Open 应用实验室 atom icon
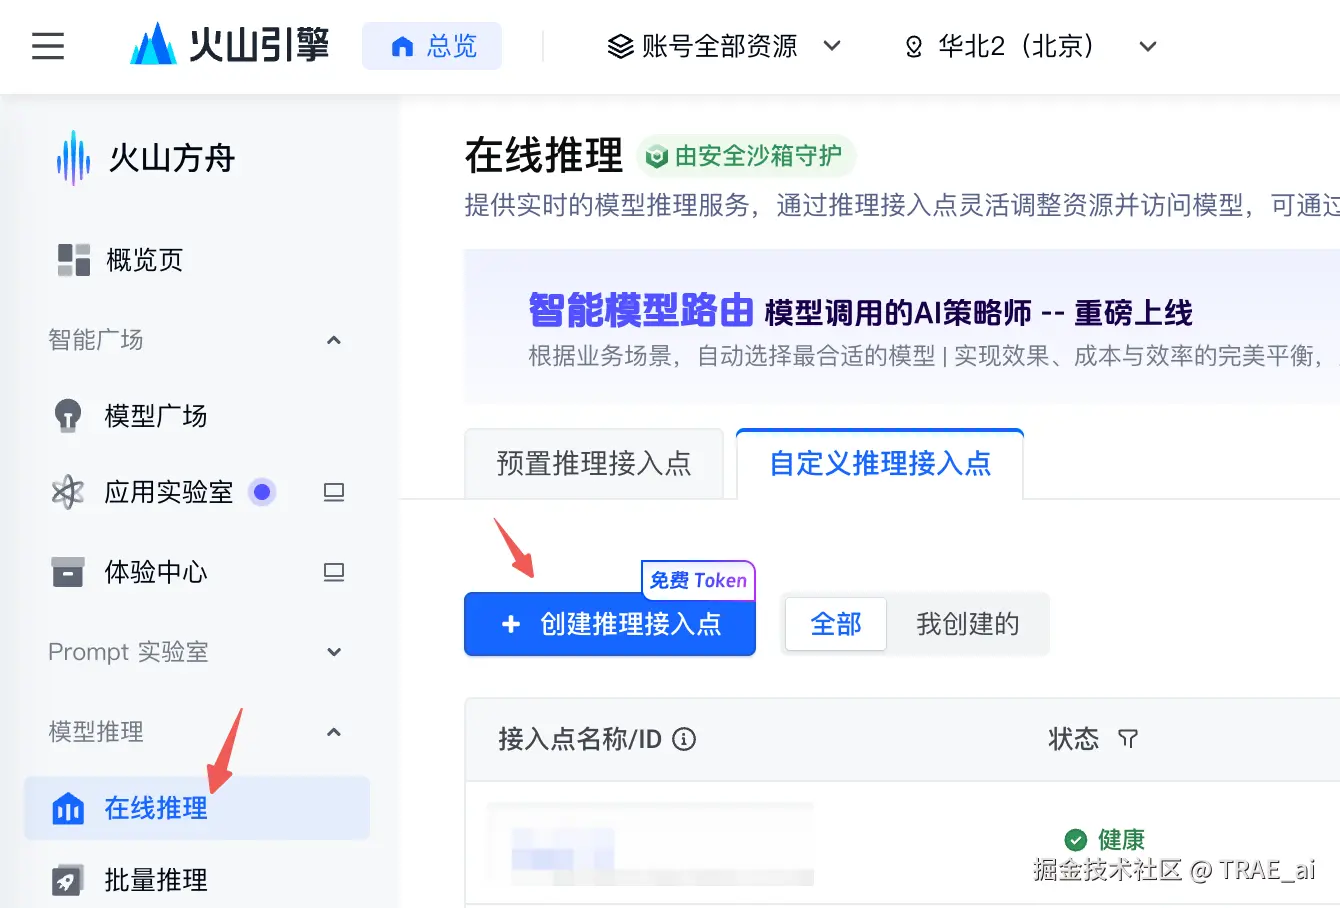 [68, 492]
